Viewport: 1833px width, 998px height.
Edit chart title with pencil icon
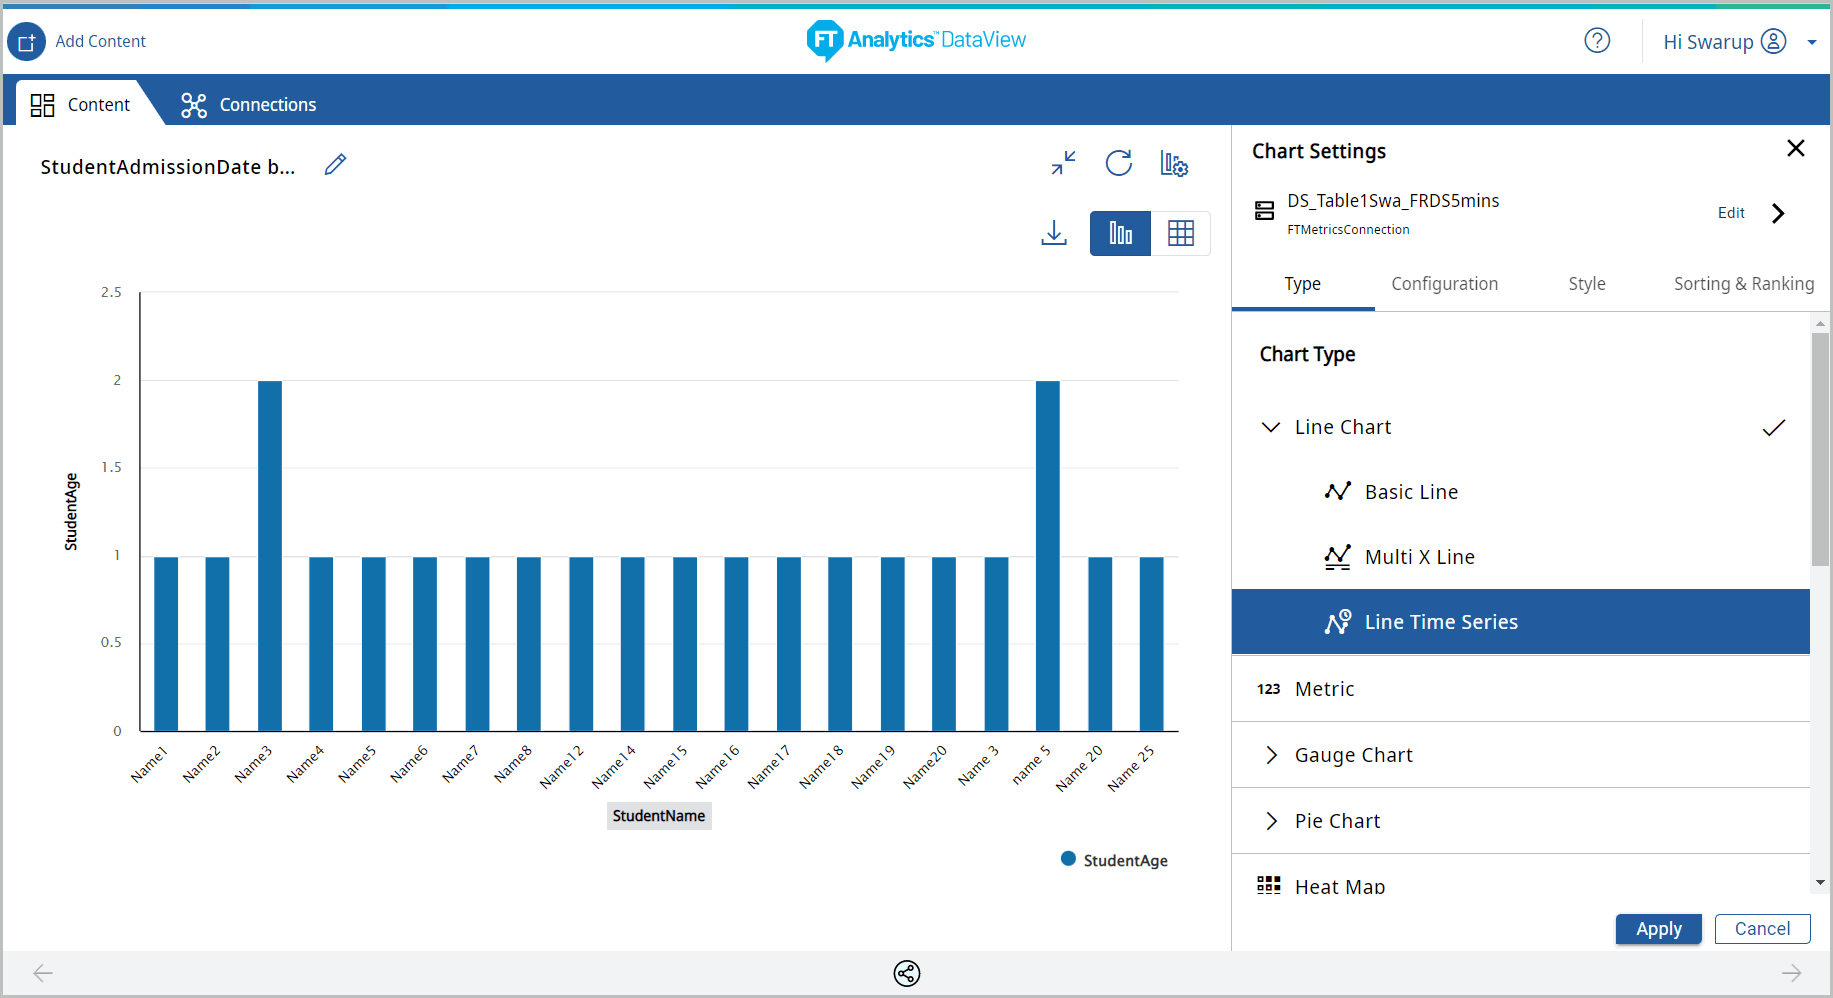tap(335, 165)
